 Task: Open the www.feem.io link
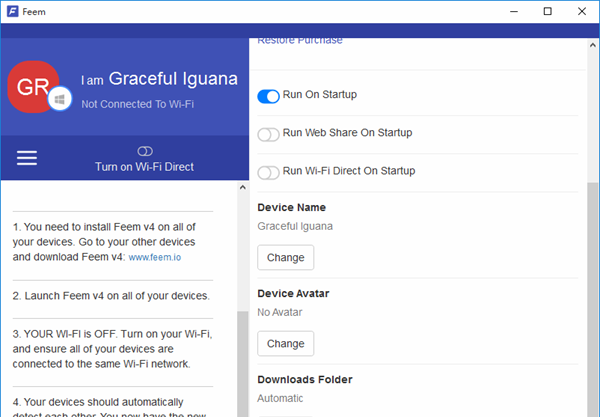(155, 257)
